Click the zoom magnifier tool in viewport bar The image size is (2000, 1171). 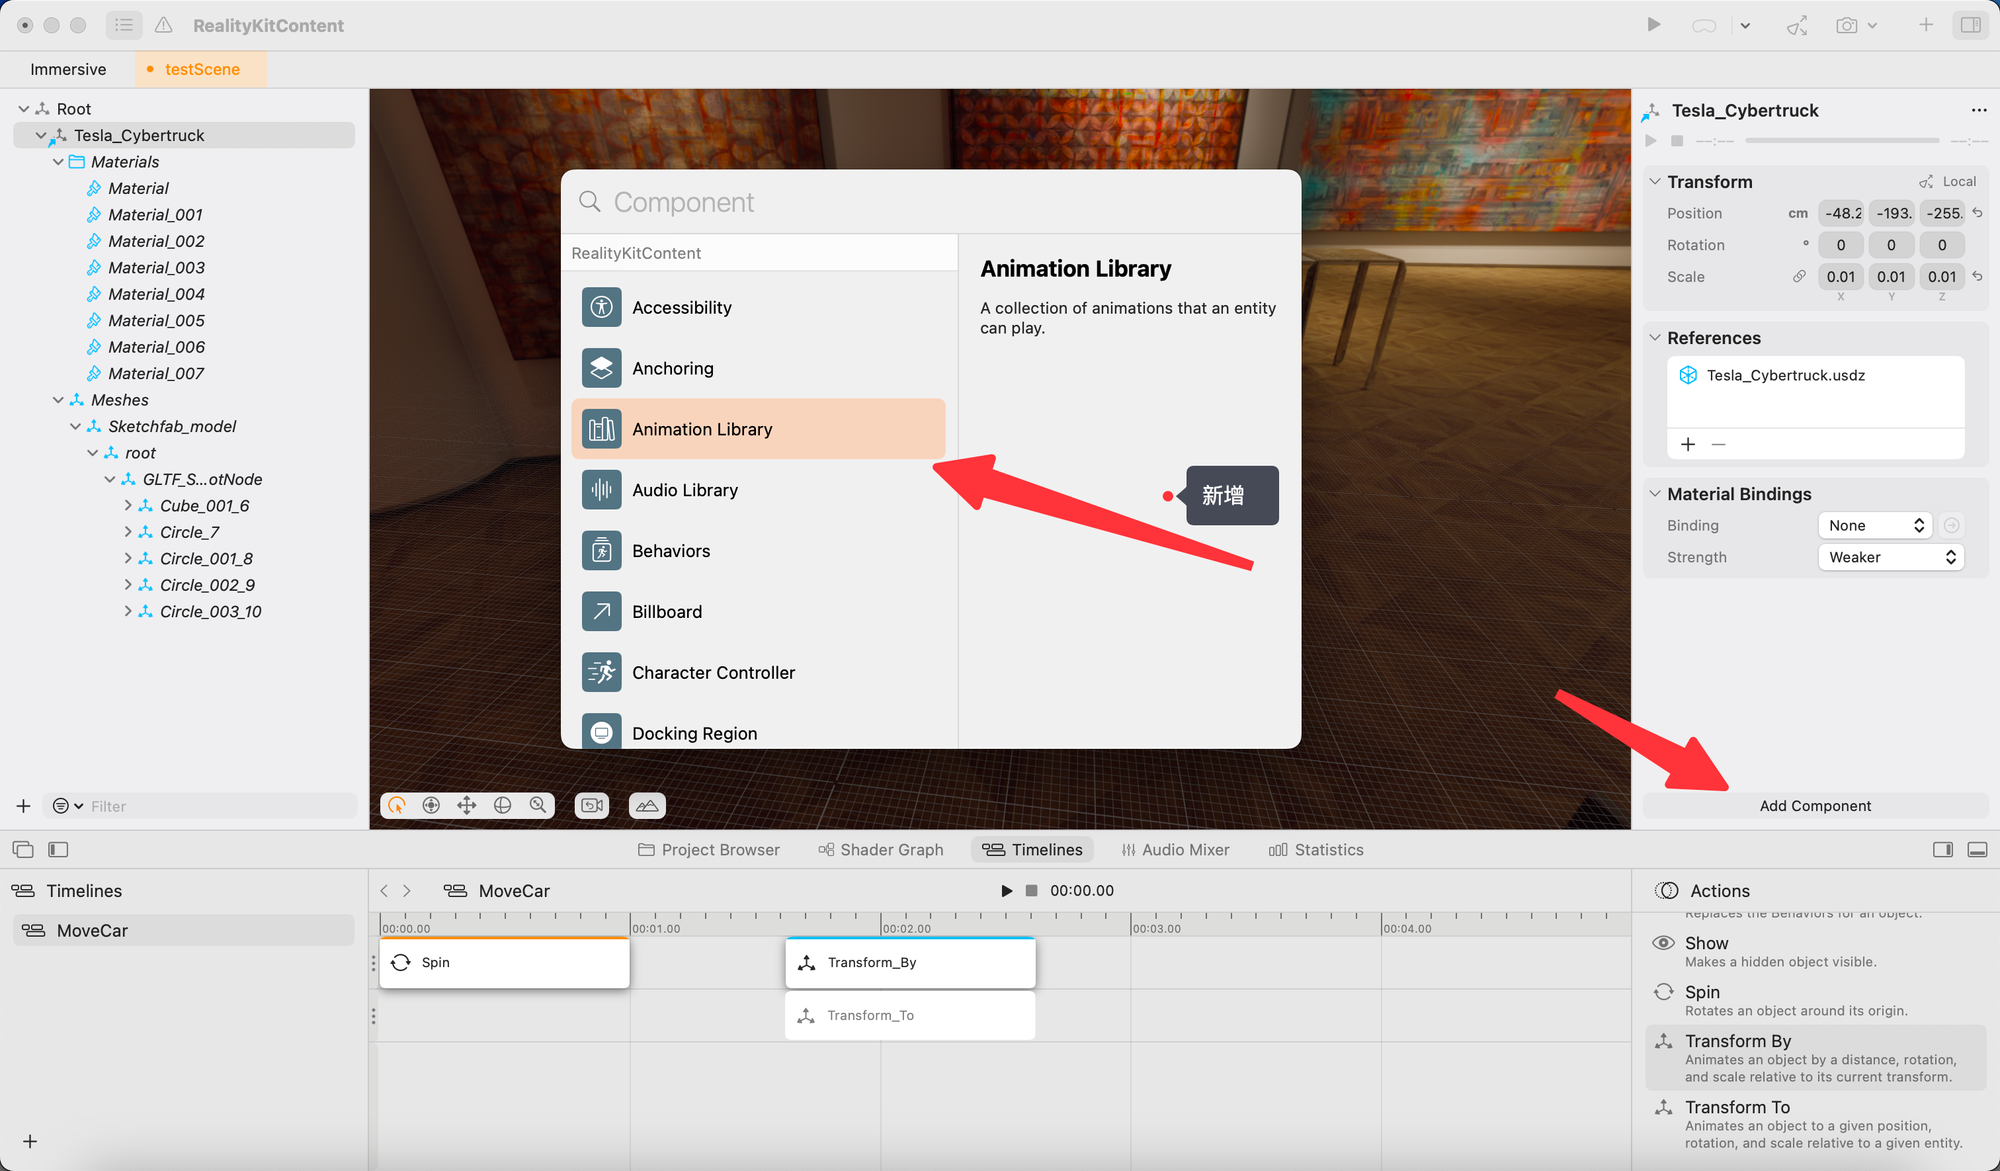click(538, 805)
